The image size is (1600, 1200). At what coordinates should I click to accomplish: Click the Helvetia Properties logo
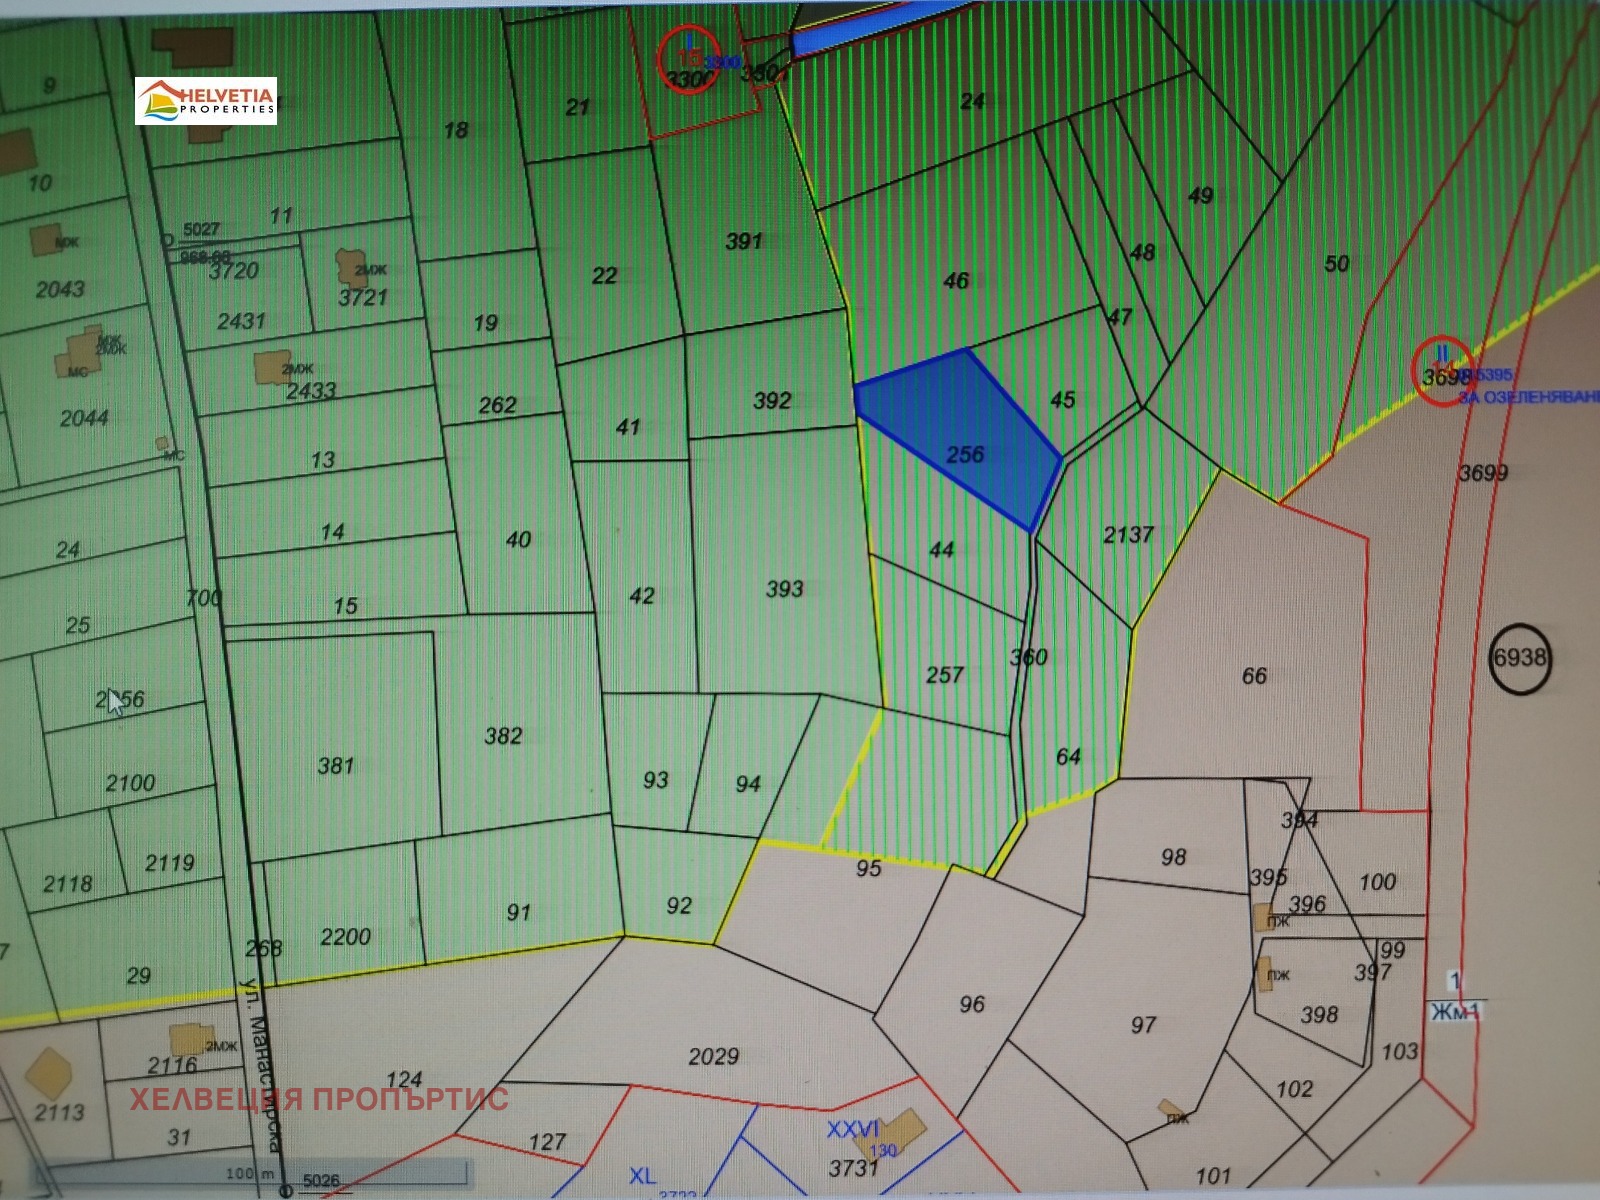pos(206,101)
